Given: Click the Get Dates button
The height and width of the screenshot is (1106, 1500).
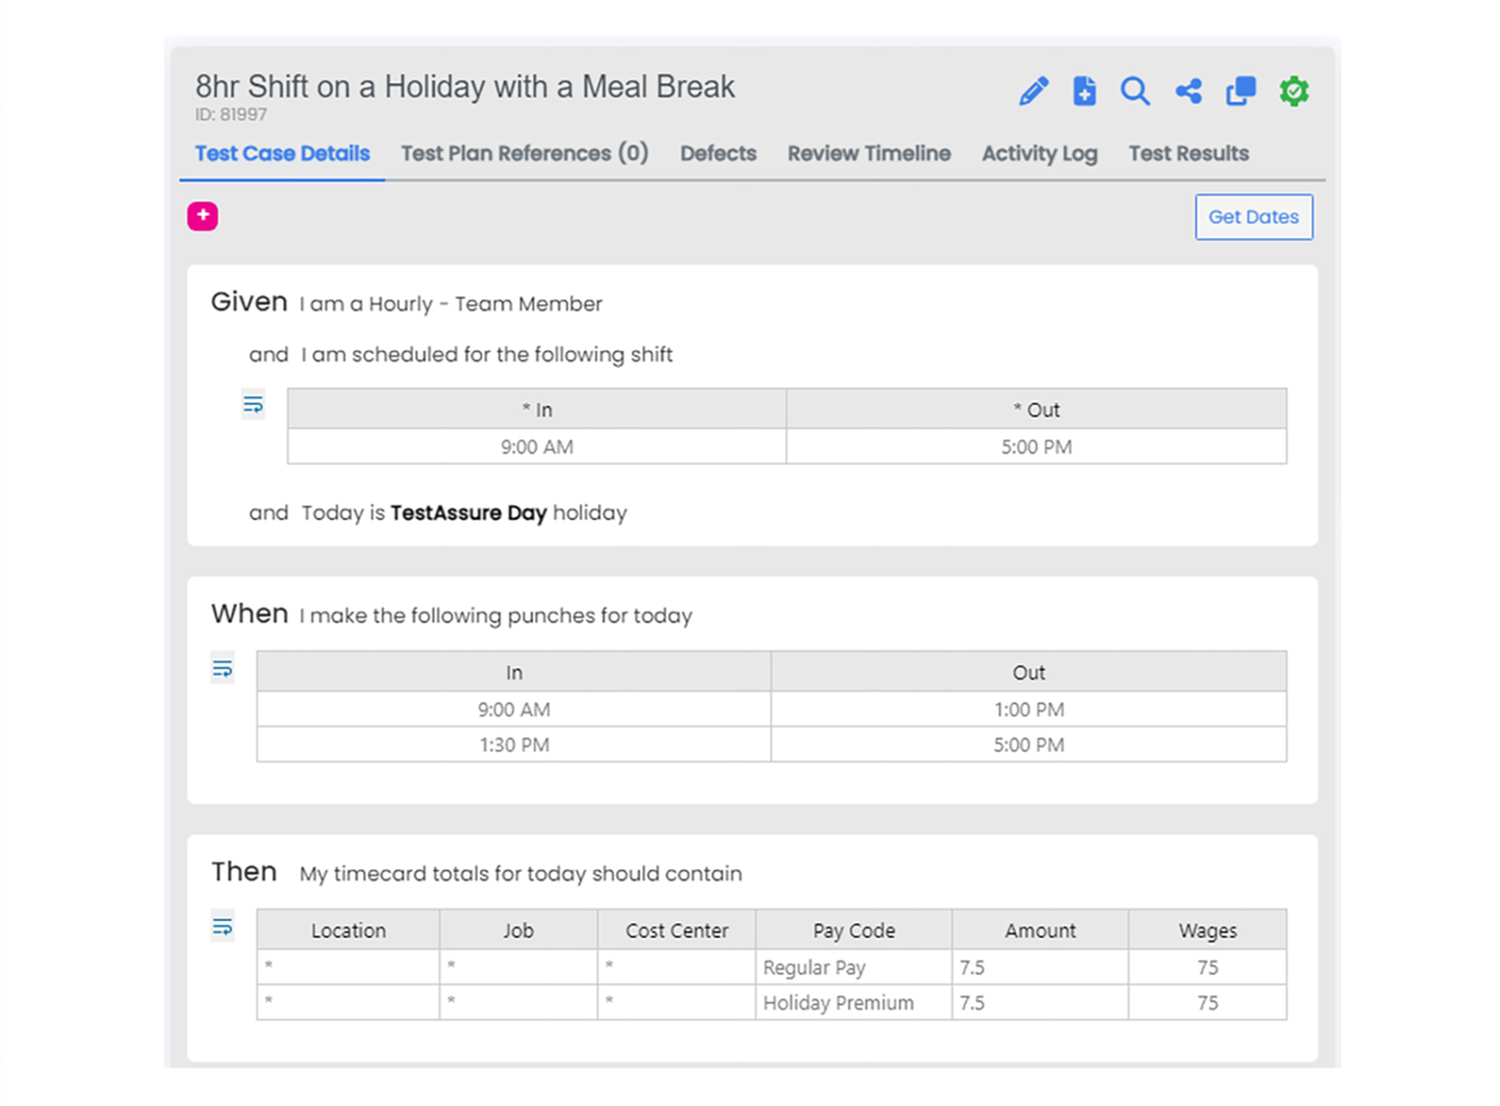Looking at the screenshot, I should coord(1253,217).
